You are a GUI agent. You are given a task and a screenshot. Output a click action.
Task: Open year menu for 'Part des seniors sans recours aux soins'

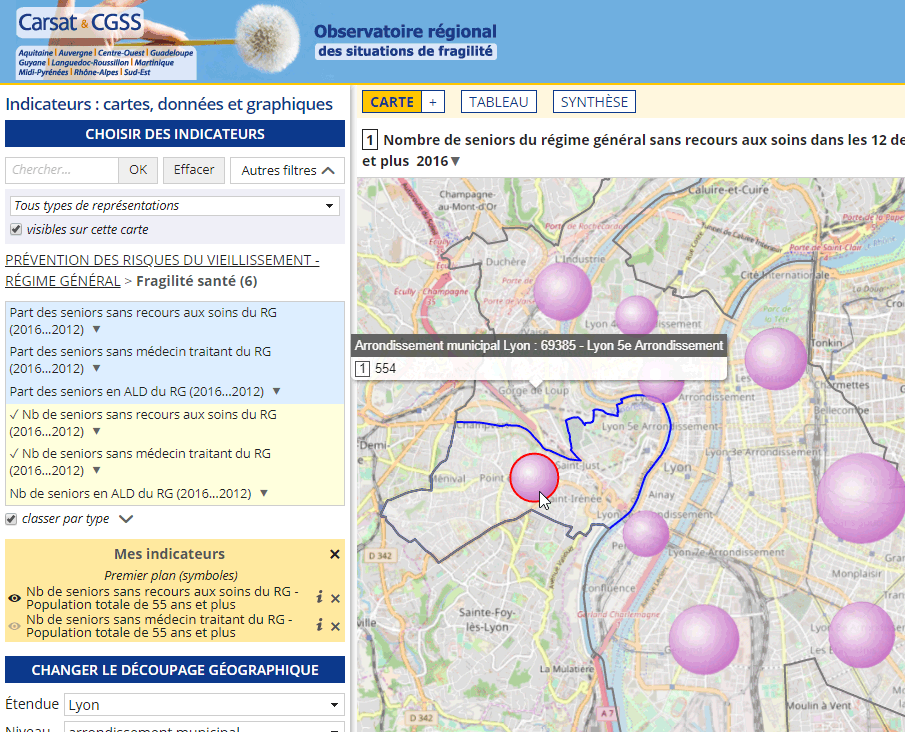pyautogui.click(x=96, y=330)
